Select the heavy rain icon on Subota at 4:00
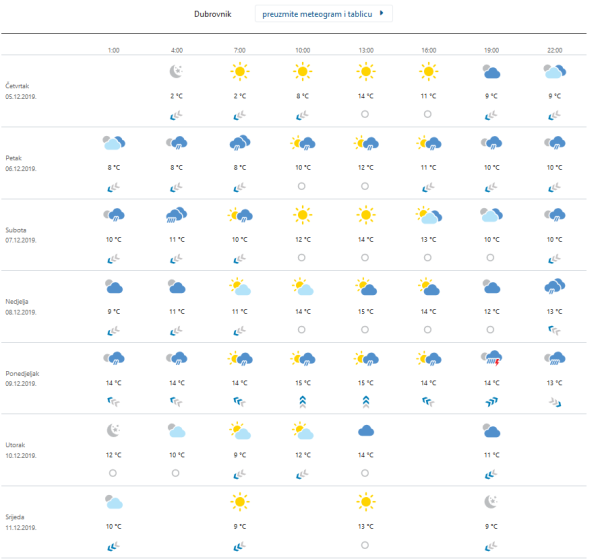The width and height of the screenshot is (600, 559). pyautogui.click(x=176, y=215)
